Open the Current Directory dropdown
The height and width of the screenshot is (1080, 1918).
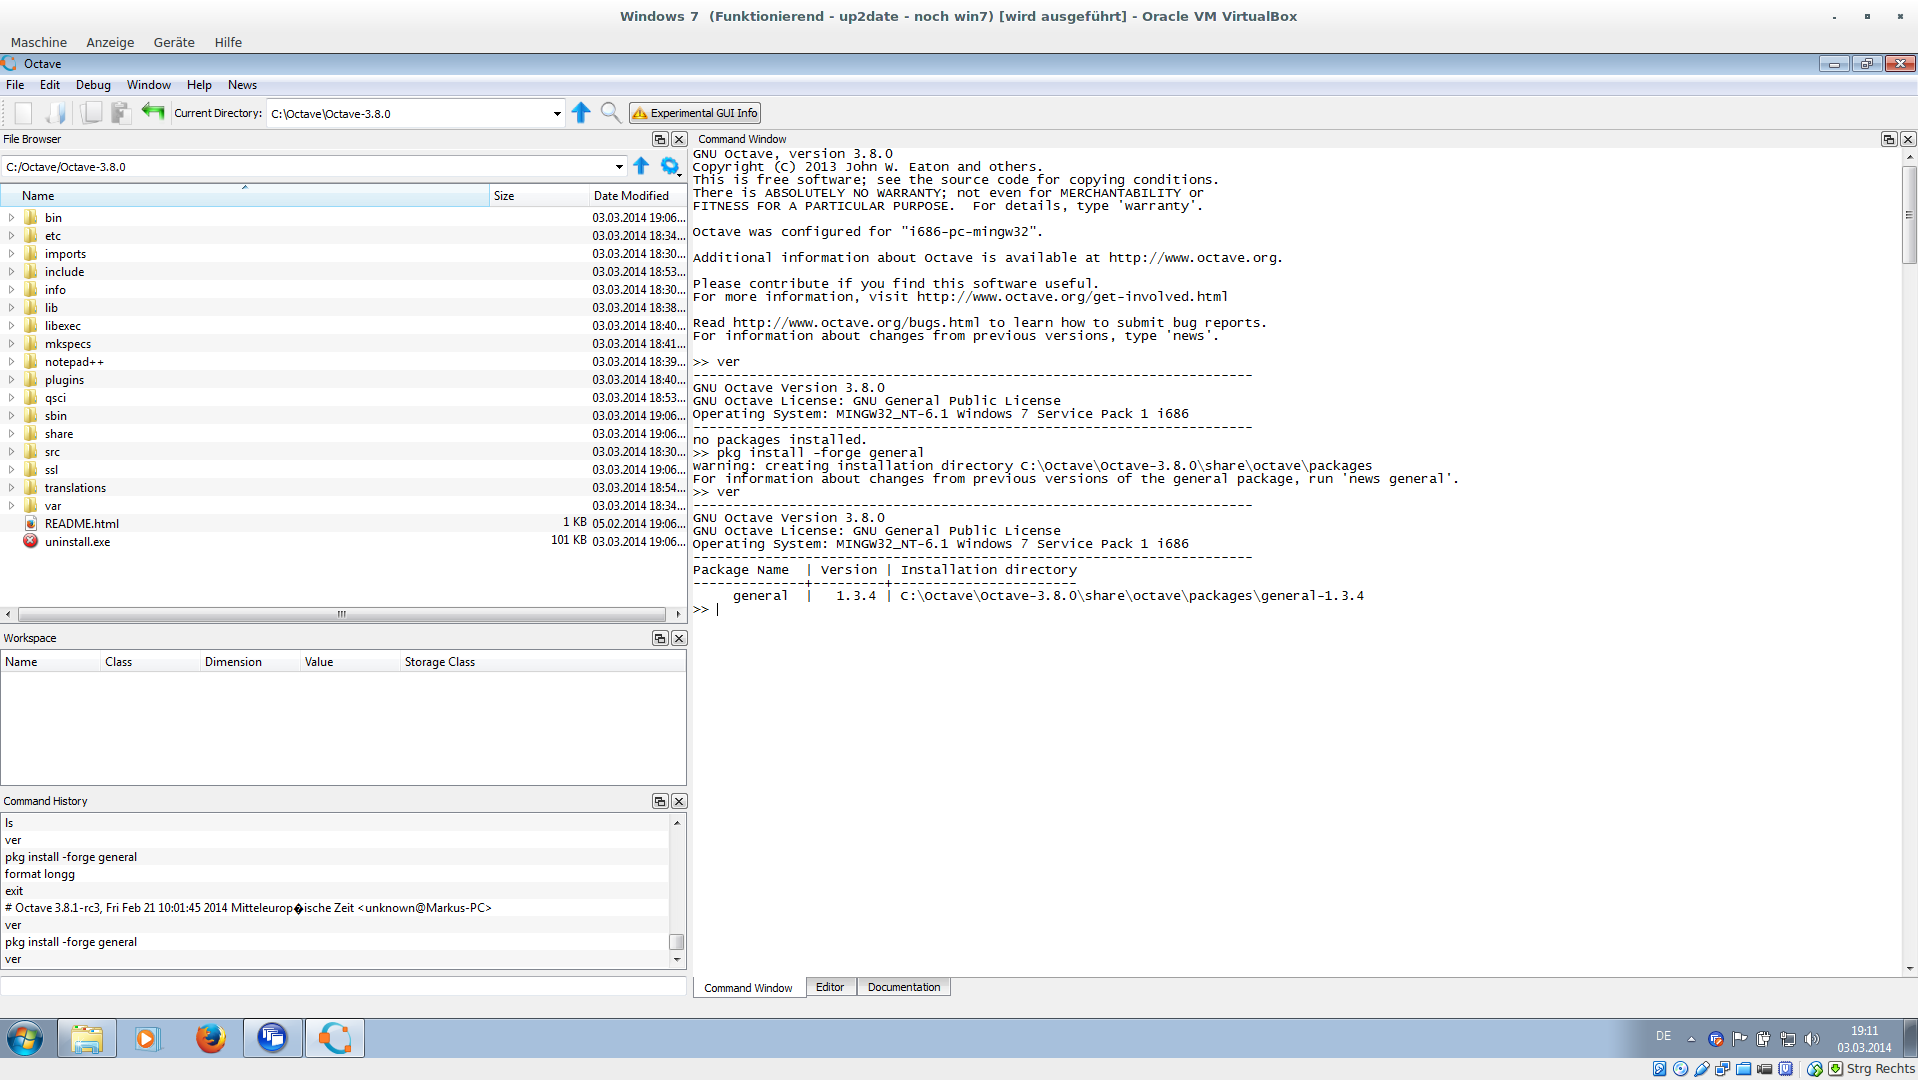tap(557, 114)
